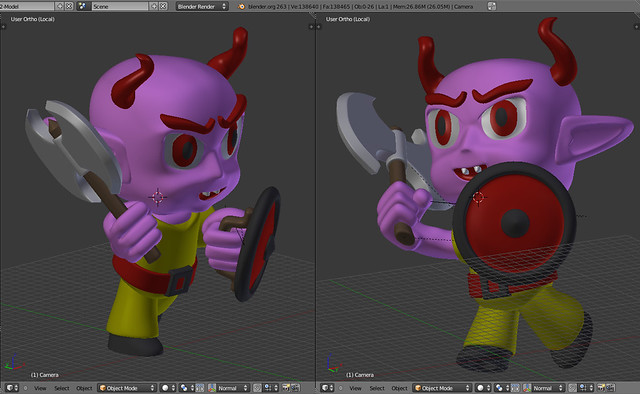Add new screen layout next to 2-Model

point(60,6)
